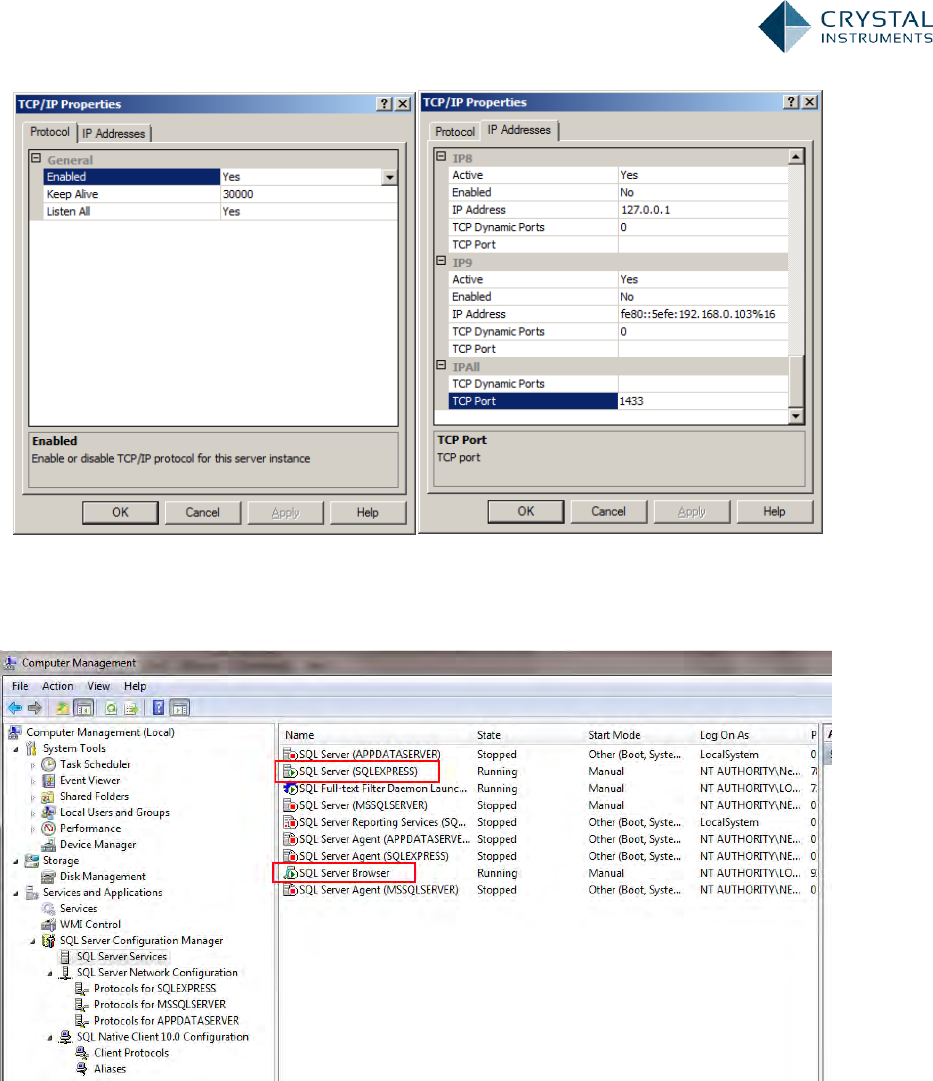The height and width of the screenshot is (1081, 933).
Task: Click the WMI Control icon
Action: pos(48,925)
